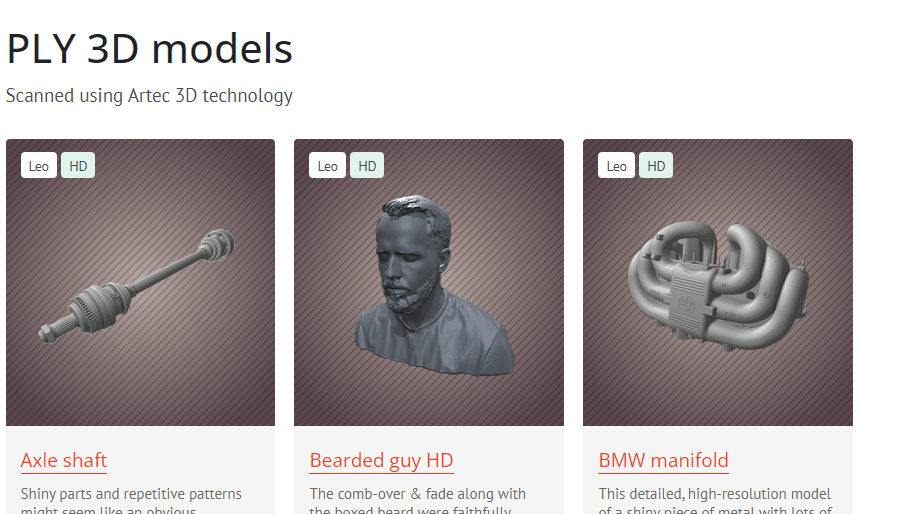
Task: Open the BMW manifold link
Action: click(664, 461)
